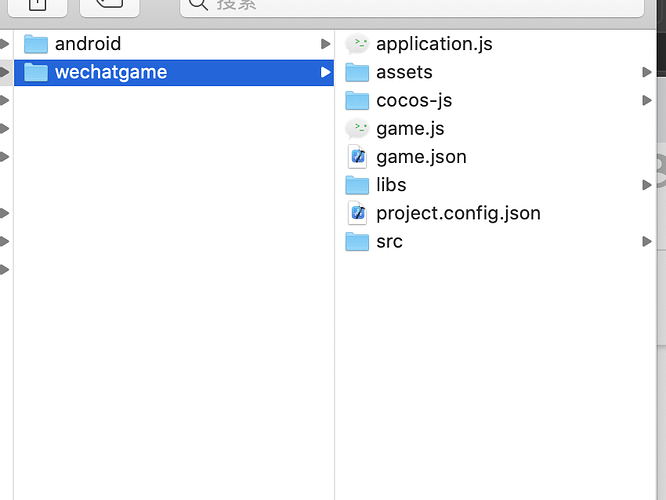Click the game.json file icon
This screenshot has width=666, height=500.
click(358, 157)
